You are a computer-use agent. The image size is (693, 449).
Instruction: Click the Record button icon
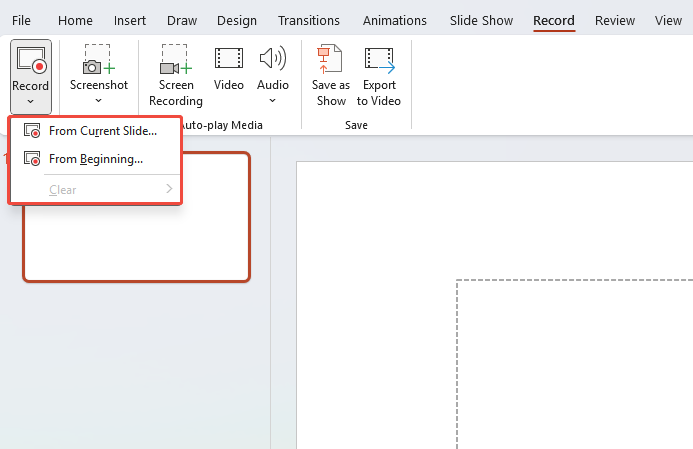click(x=30, y=61)
